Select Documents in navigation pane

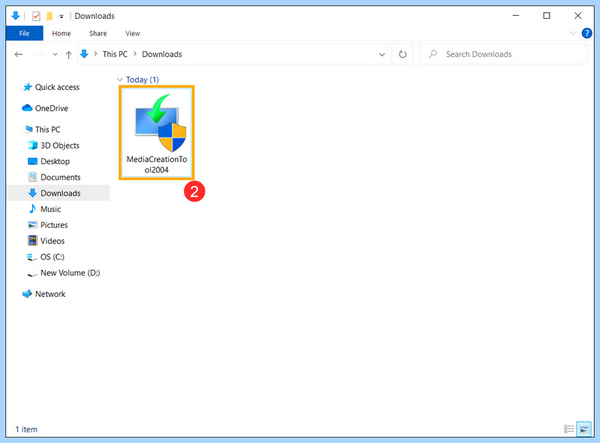tap(60, 177)
